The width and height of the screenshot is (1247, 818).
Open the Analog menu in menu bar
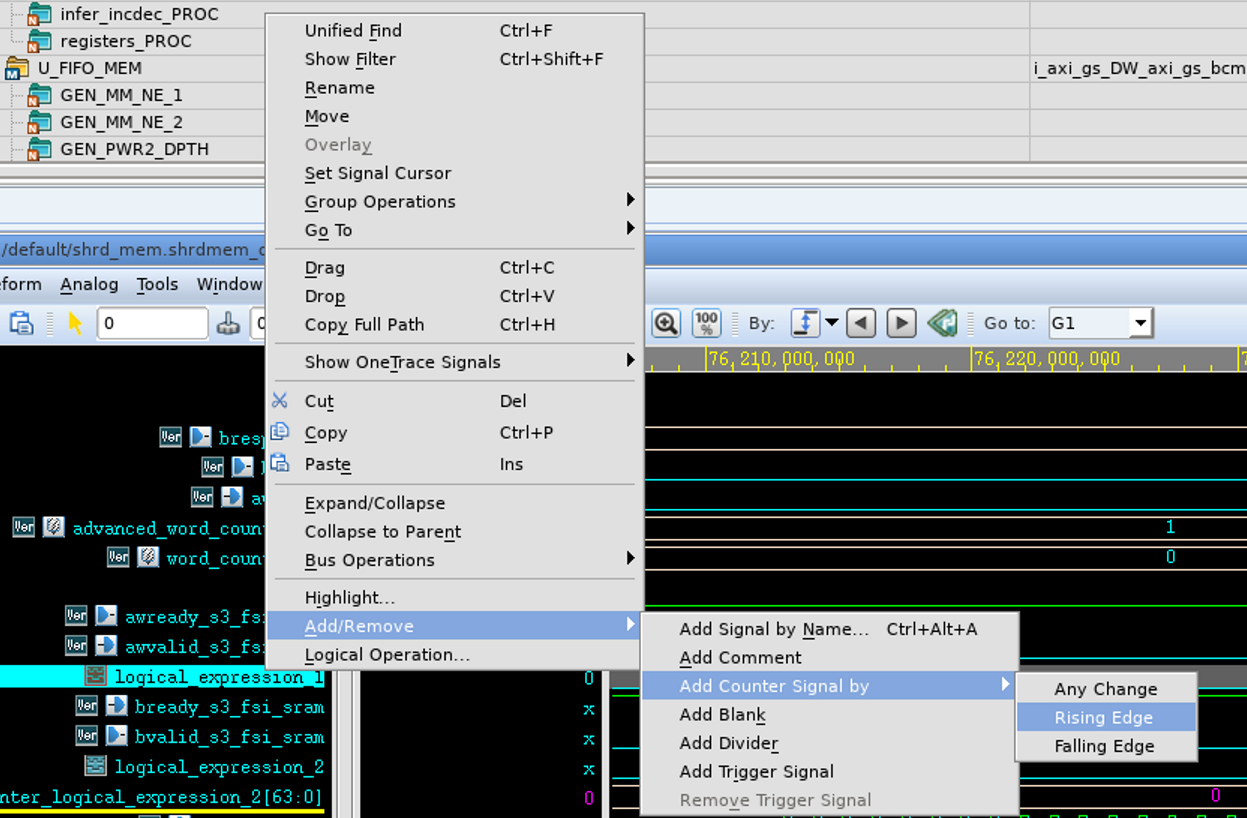point(89,284)
